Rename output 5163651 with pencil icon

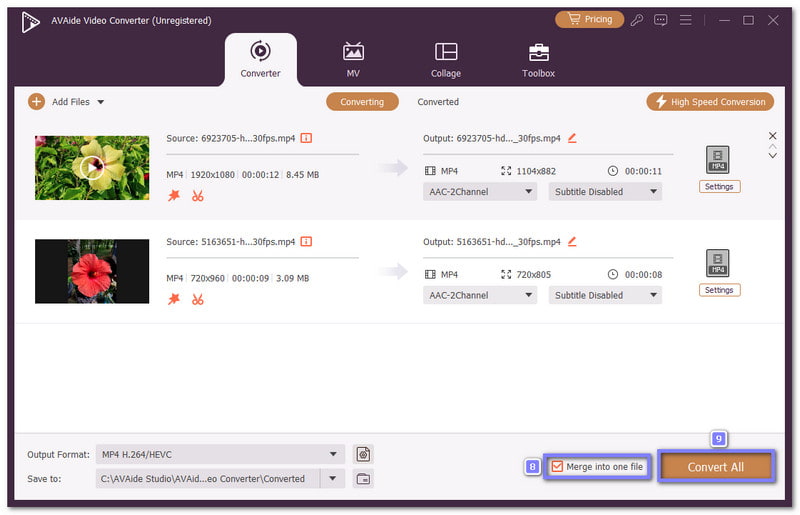[572, 241]
